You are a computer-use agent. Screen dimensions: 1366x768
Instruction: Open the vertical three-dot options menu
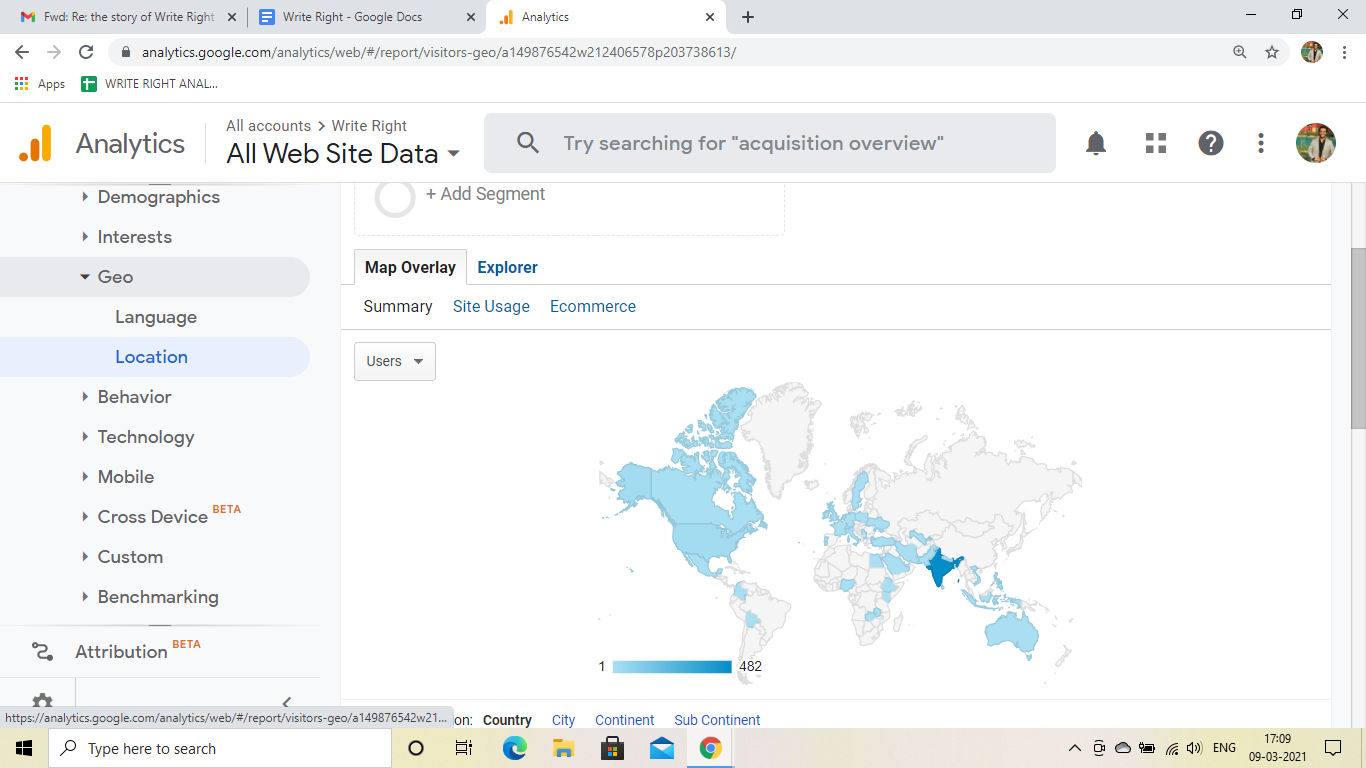click(1261, 143)
